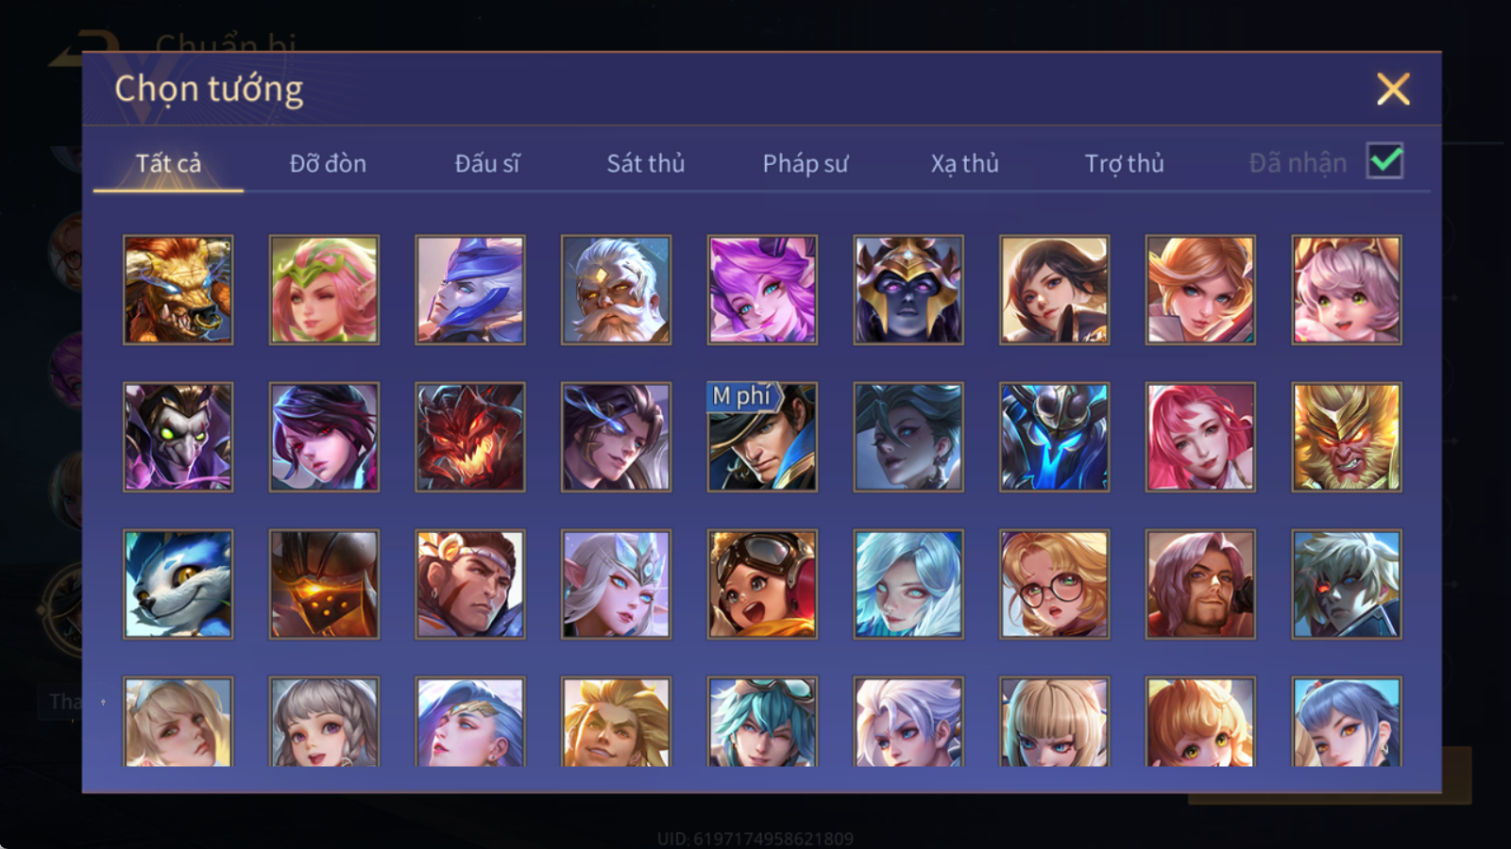This screenshot has height=849, width=1511.
Task: Close the Chọn tướng dialog
Action: (1393, 89)
